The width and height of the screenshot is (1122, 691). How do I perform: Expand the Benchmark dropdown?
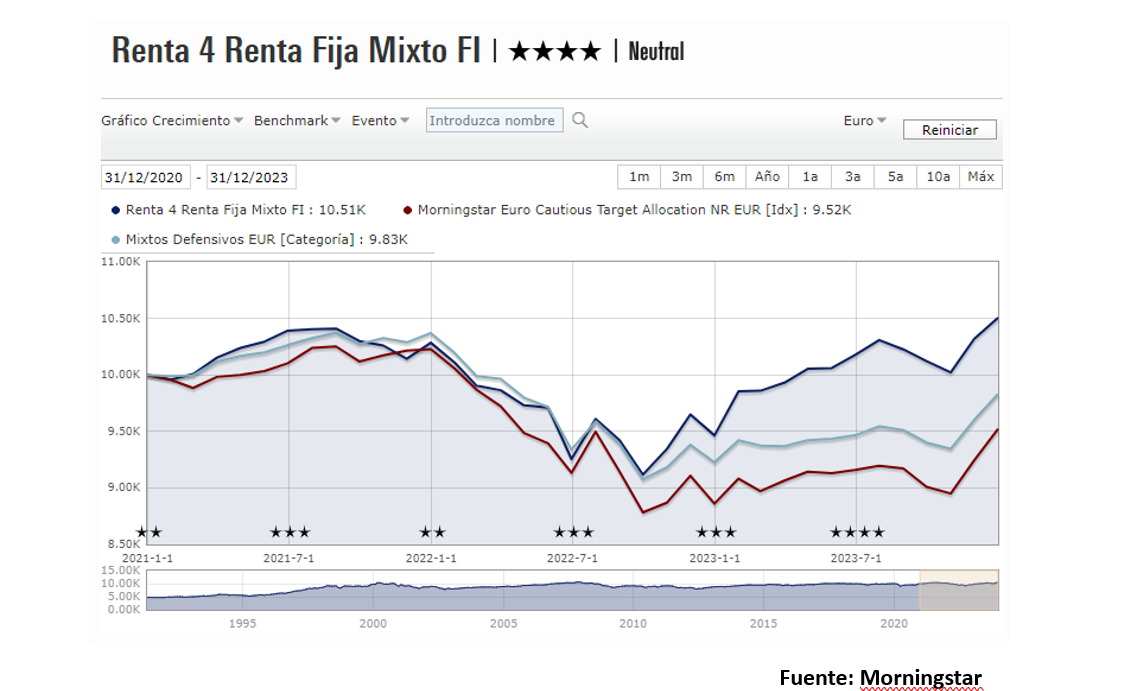[x=297, y=121]
